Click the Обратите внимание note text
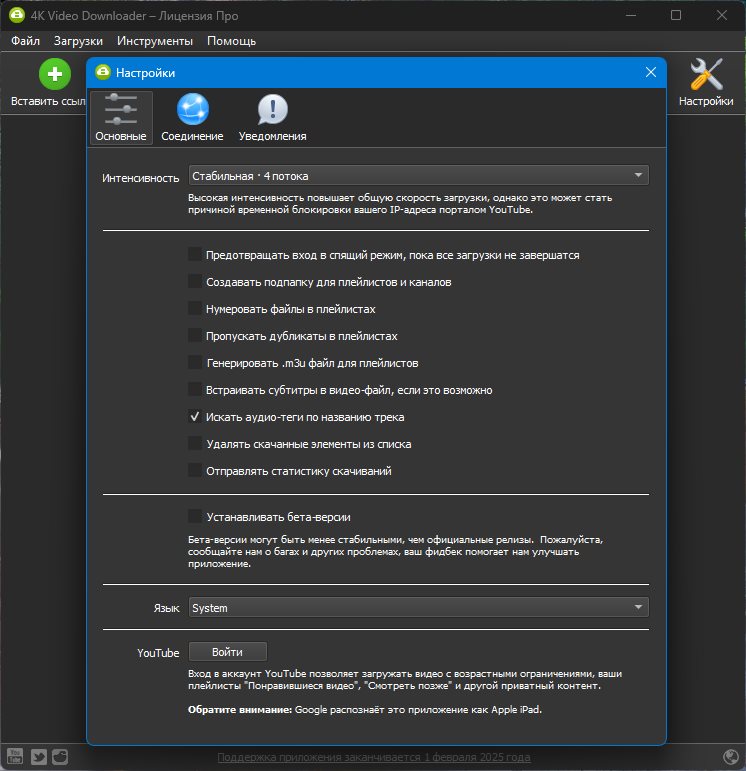 coord(364,710)
